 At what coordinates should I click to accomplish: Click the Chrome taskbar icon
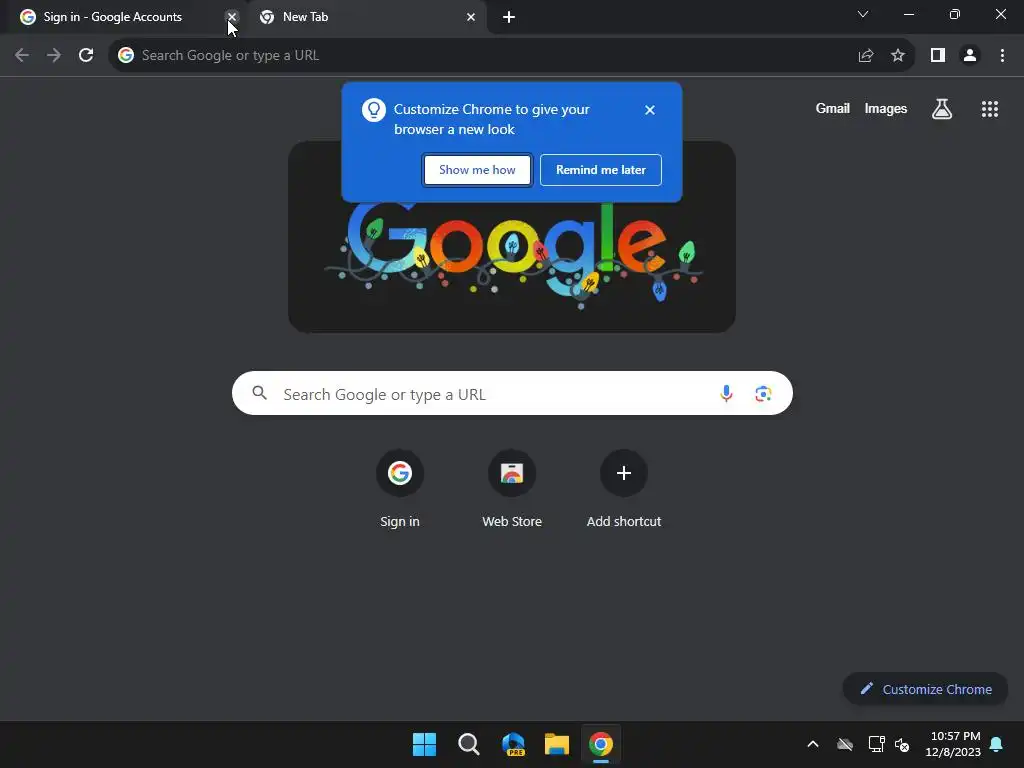[601, 744]
